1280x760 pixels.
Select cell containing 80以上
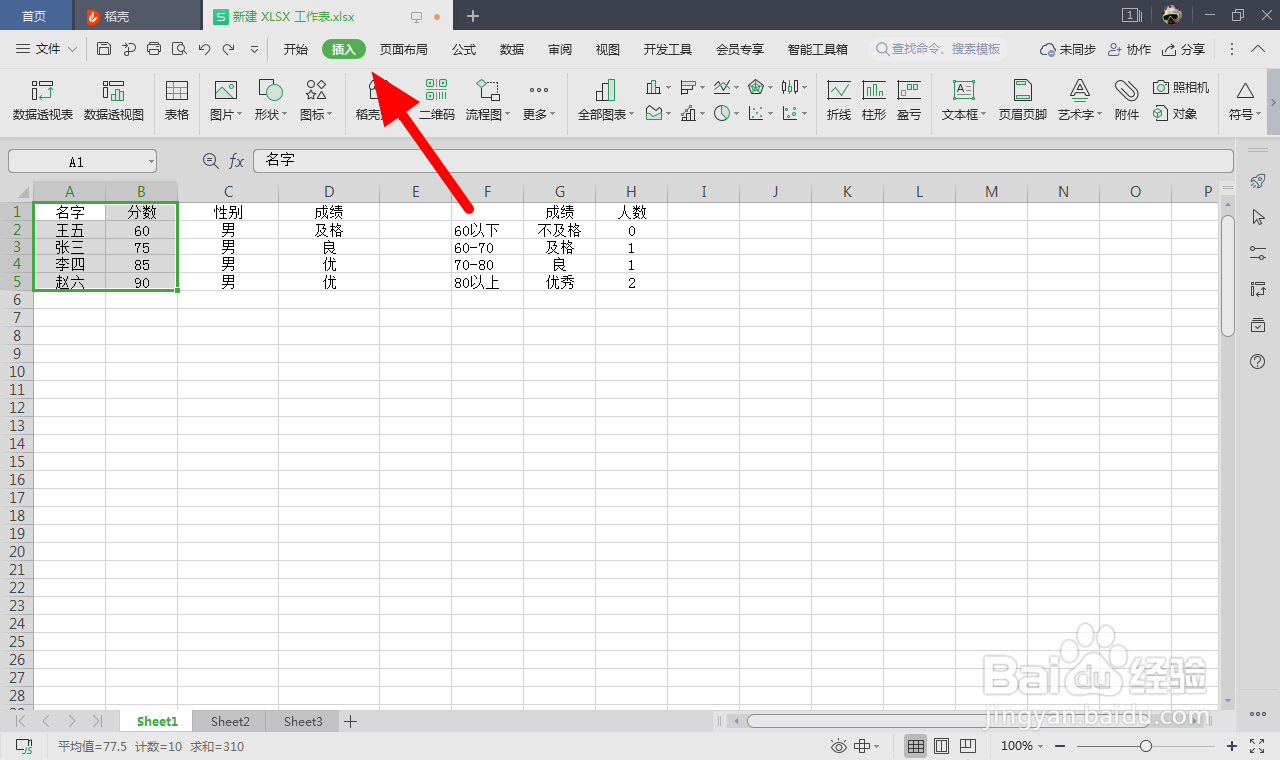pos(487,282)
